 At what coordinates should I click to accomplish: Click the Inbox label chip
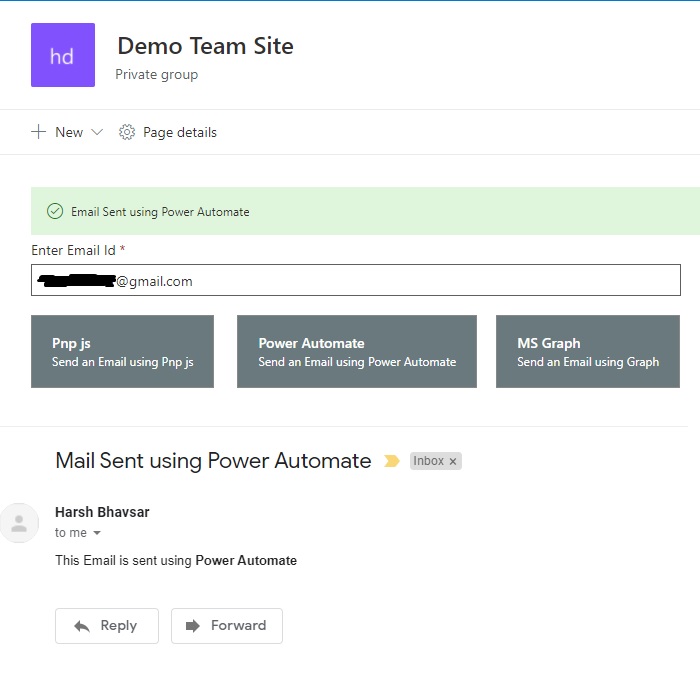tap(436, 461)
